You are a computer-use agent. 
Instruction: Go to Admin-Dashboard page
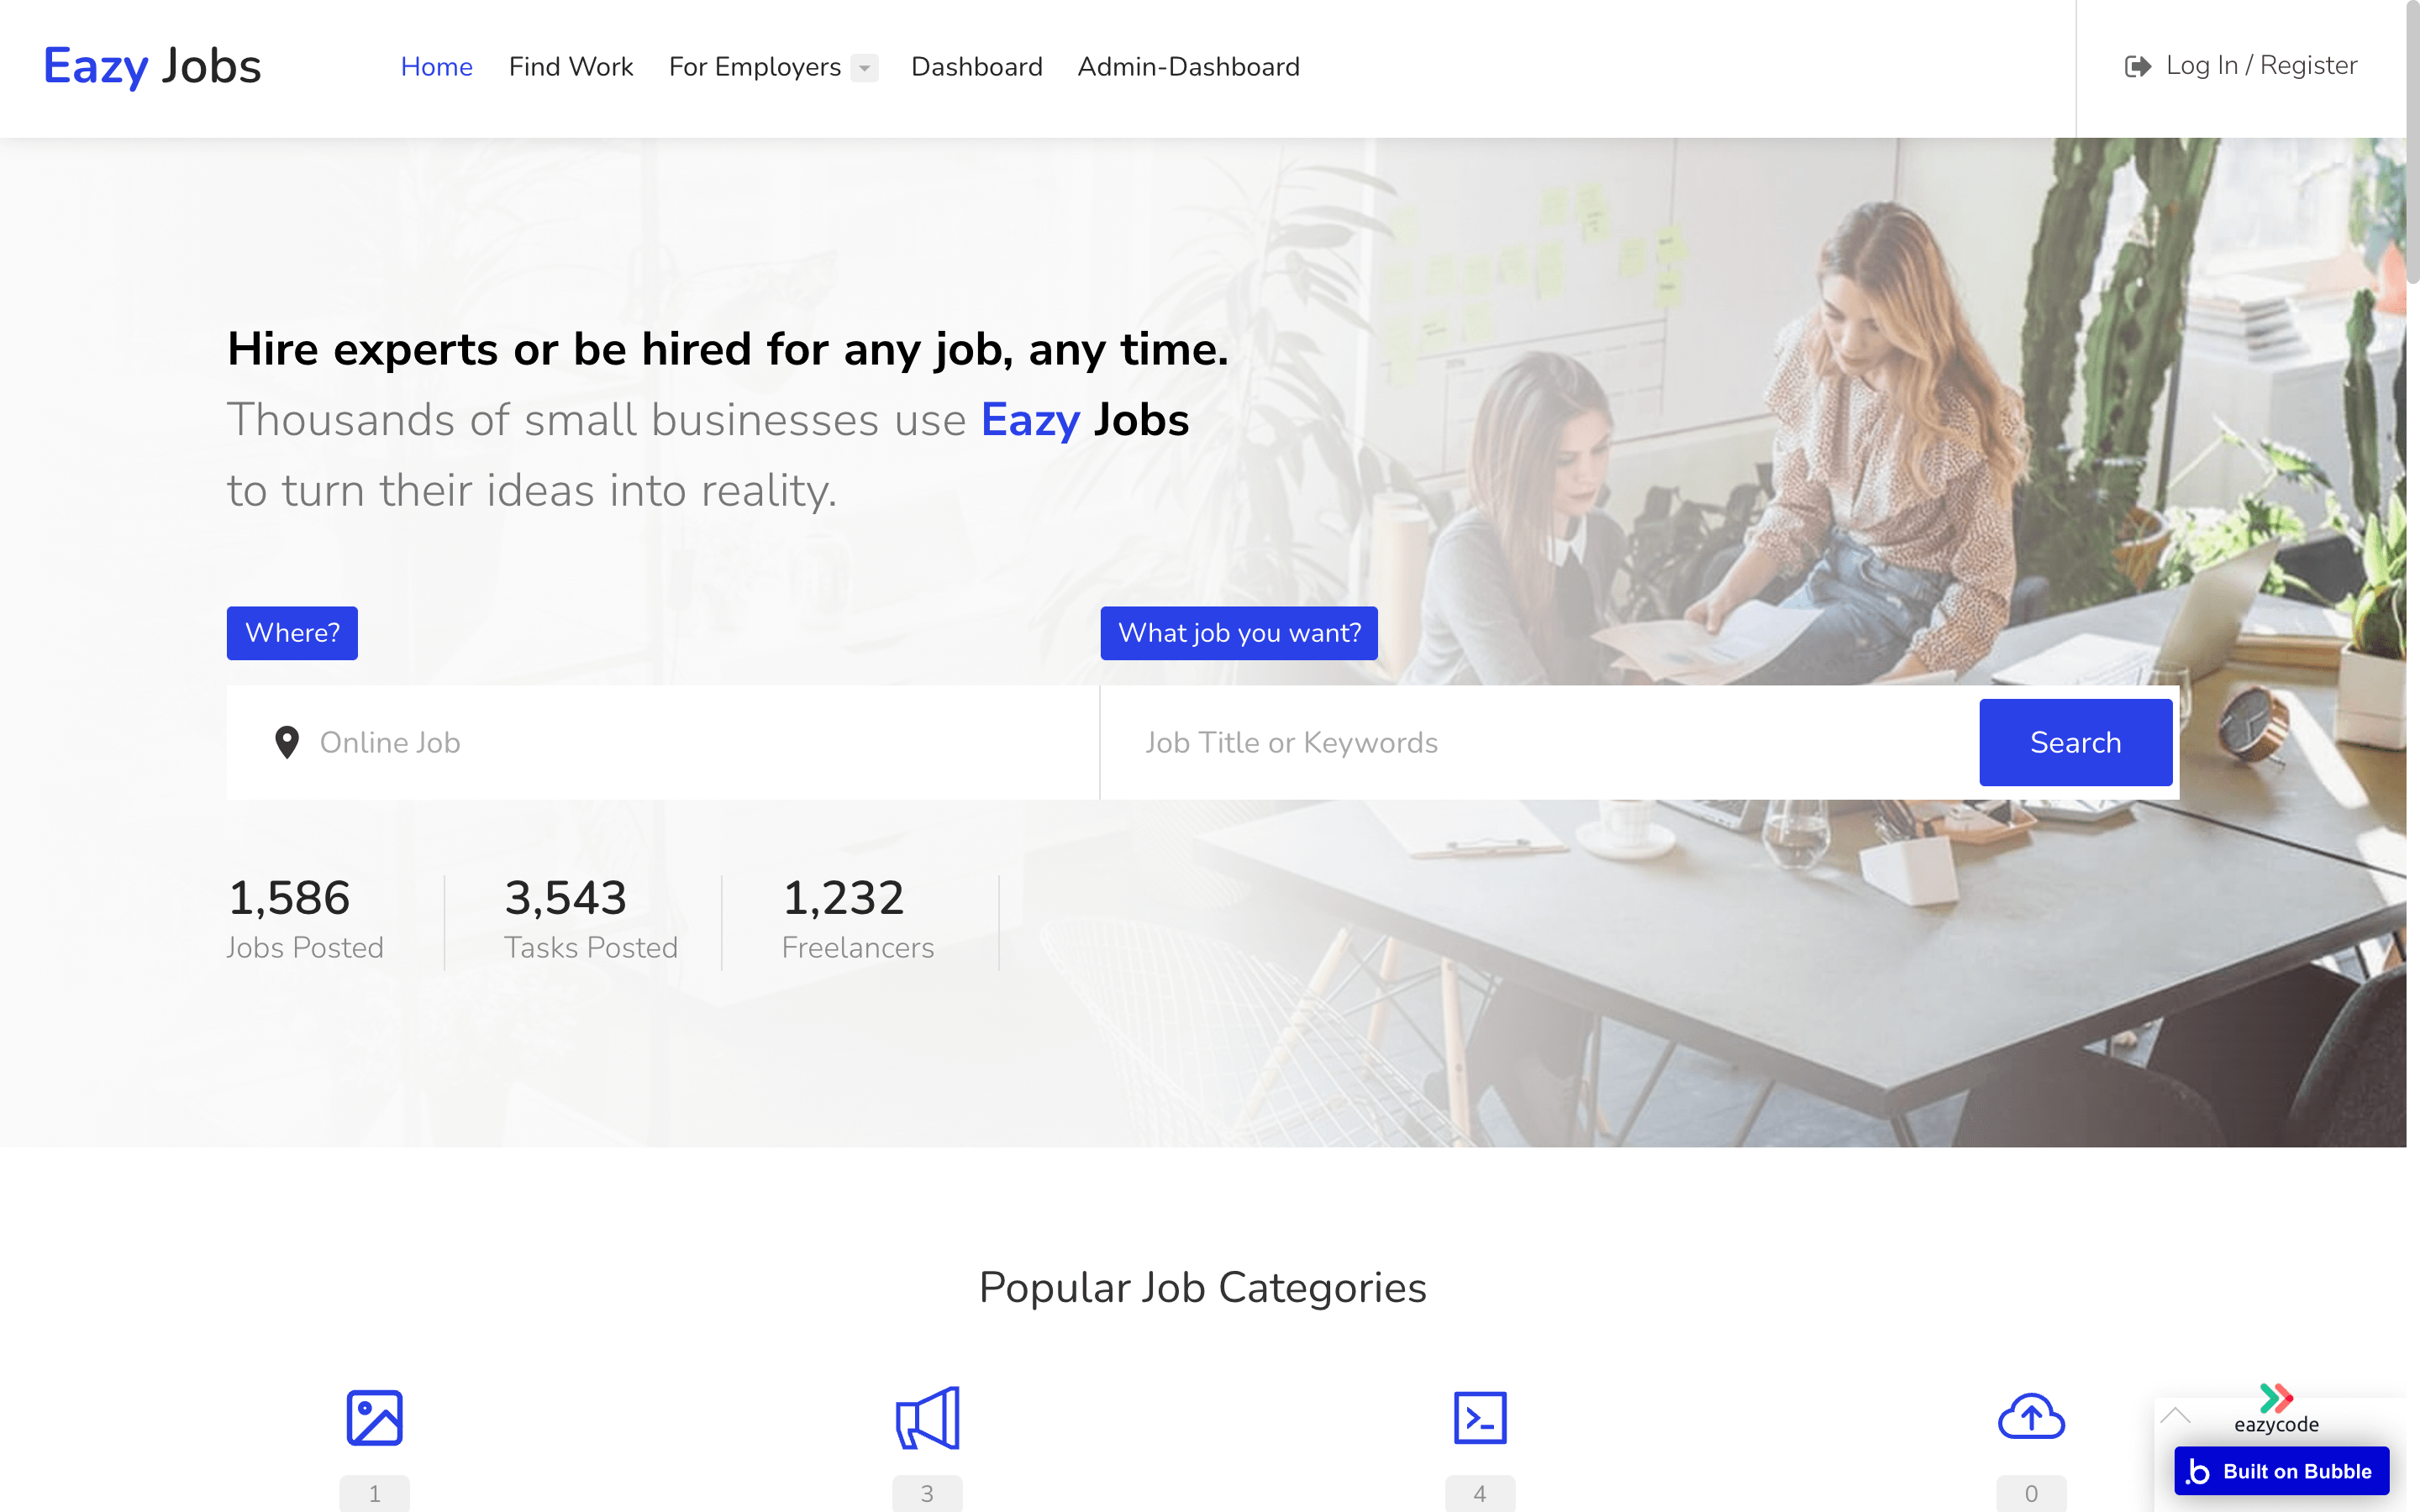coord(1188,67)
